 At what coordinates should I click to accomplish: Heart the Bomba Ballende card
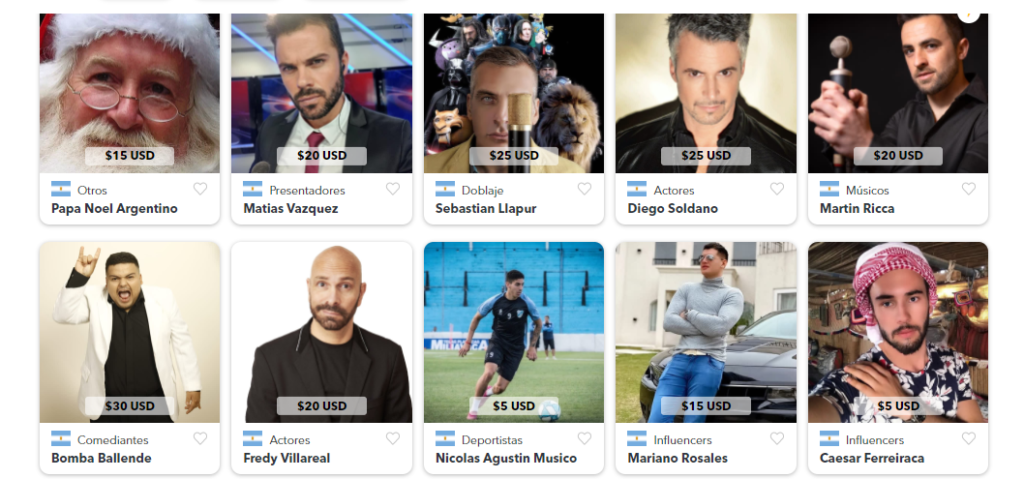pos(200,438)
